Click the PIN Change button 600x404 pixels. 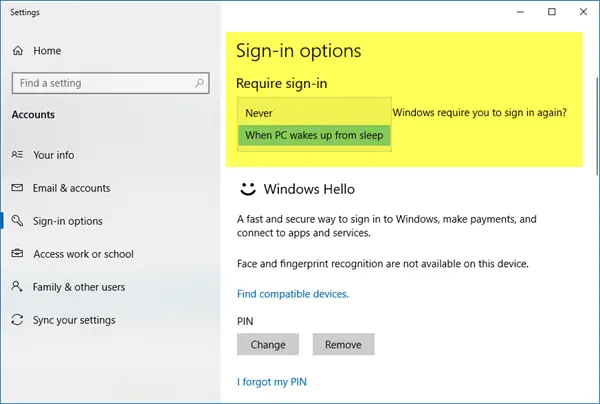pyautogui.click(x=268, y=344)
